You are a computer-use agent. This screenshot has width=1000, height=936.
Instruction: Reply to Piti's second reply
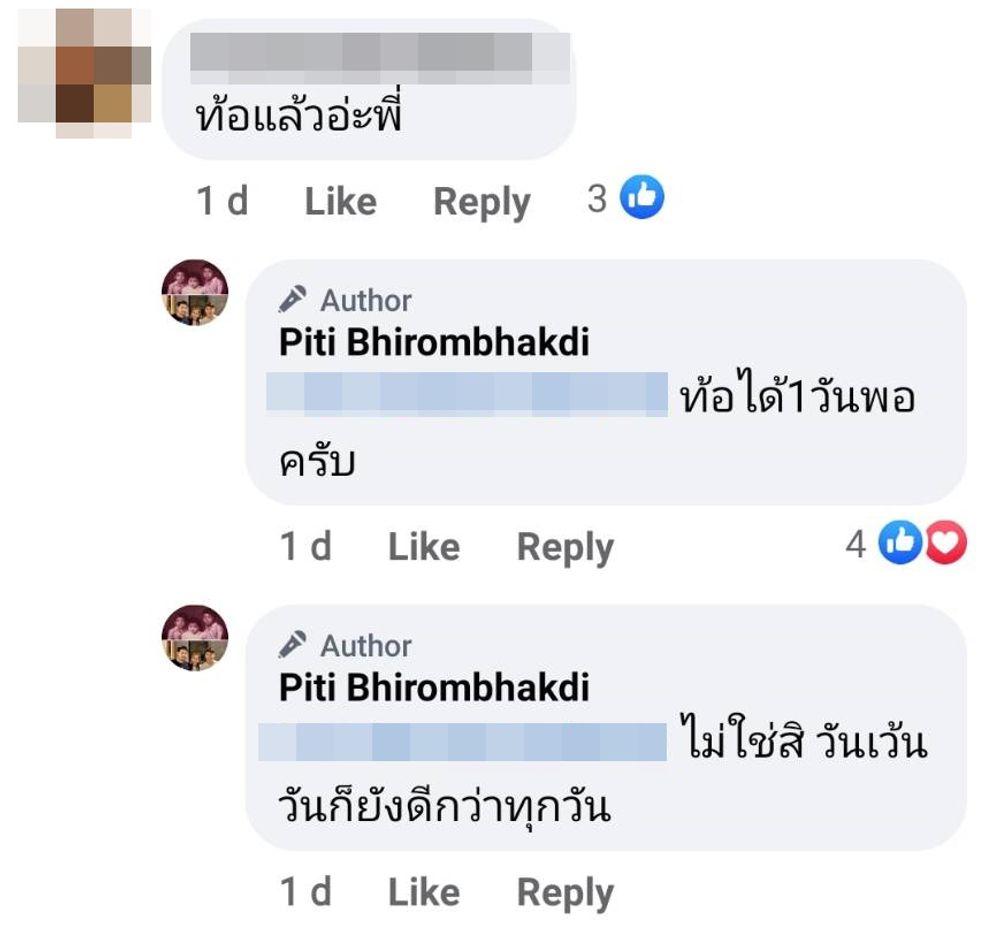[x=565, y=893]
